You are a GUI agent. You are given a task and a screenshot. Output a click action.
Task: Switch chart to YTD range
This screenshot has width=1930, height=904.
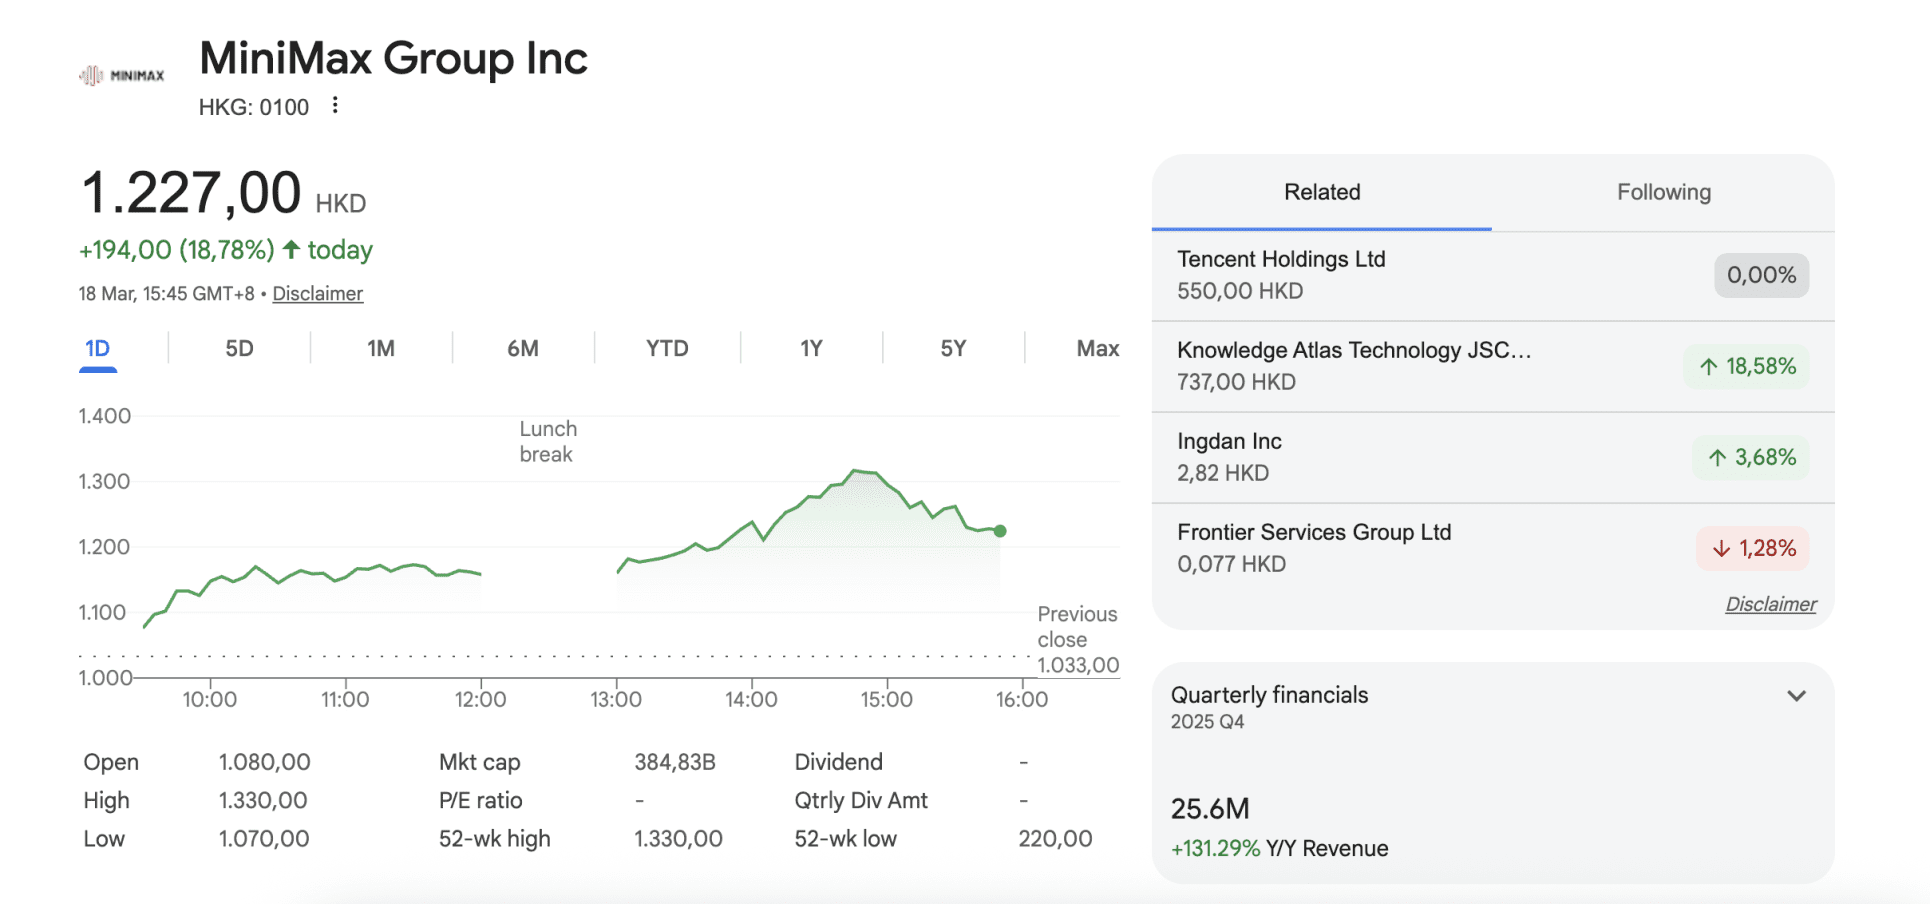coord(667,349)
